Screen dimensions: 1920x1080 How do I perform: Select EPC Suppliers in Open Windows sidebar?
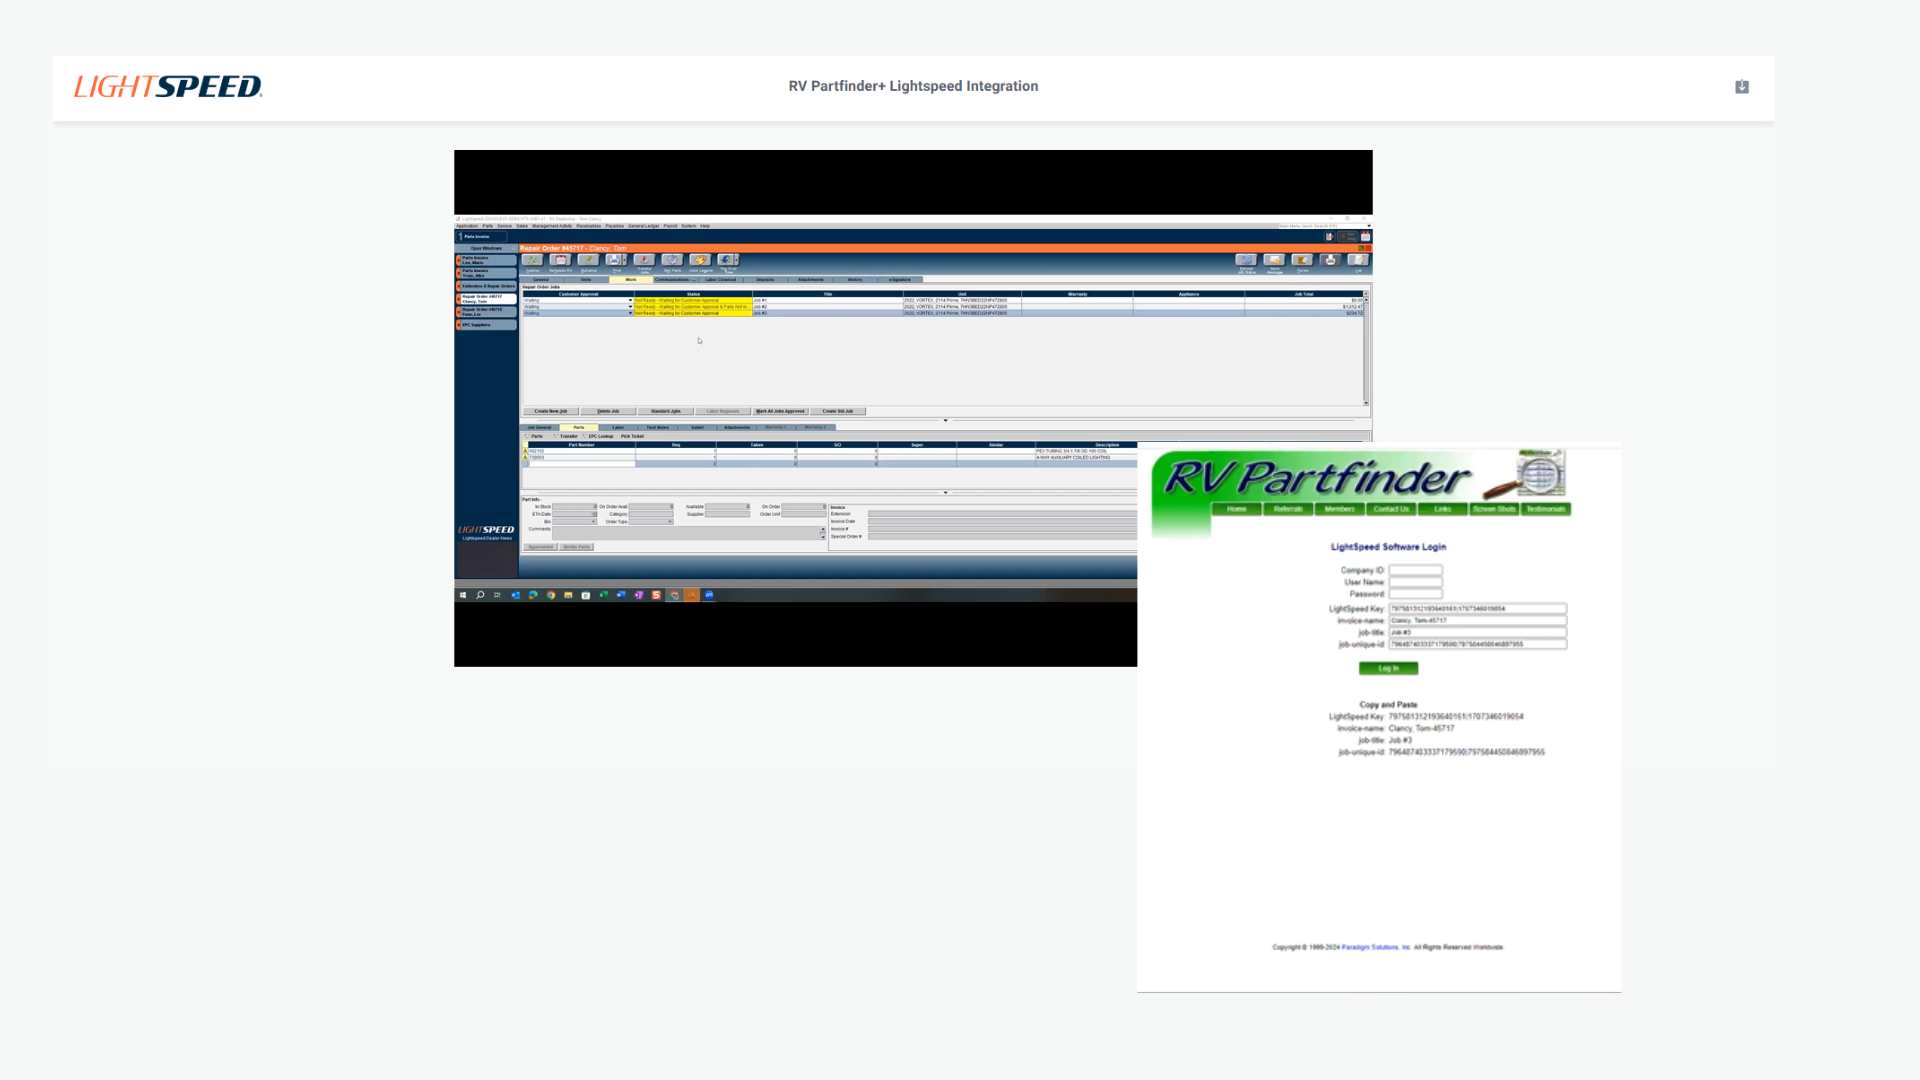(x=486, y=325)
